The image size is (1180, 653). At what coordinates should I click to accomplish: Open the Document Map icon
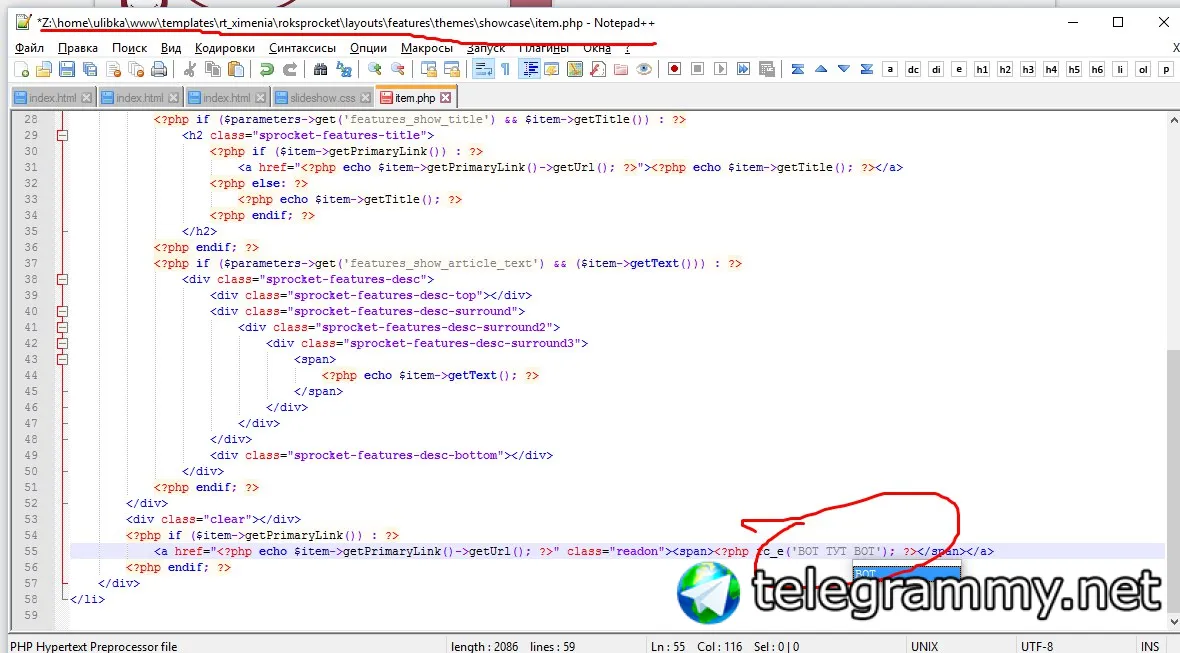coord(575,69)
